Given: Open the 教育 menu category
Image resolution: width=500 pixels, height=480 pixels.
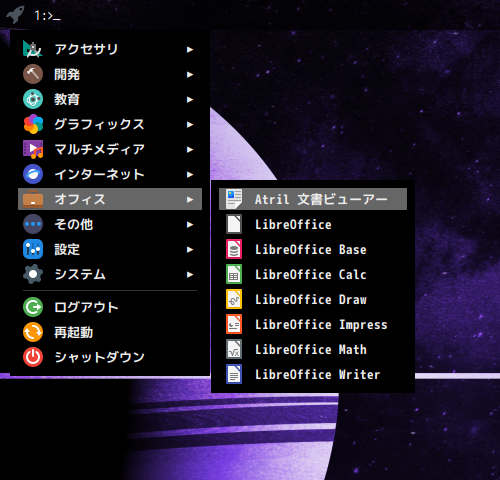Looking at the screenshot, I should 110,99.
